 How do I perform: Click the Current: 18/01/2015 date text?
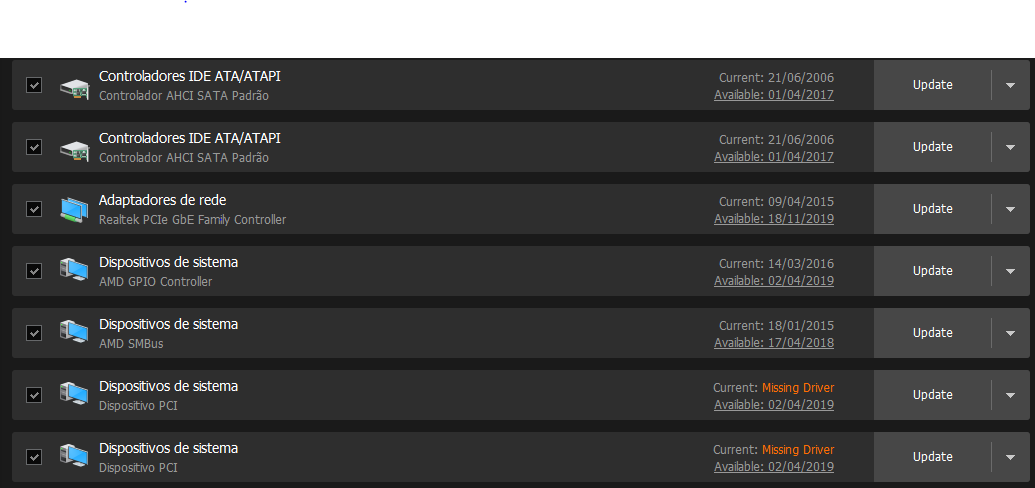[776, 326]
